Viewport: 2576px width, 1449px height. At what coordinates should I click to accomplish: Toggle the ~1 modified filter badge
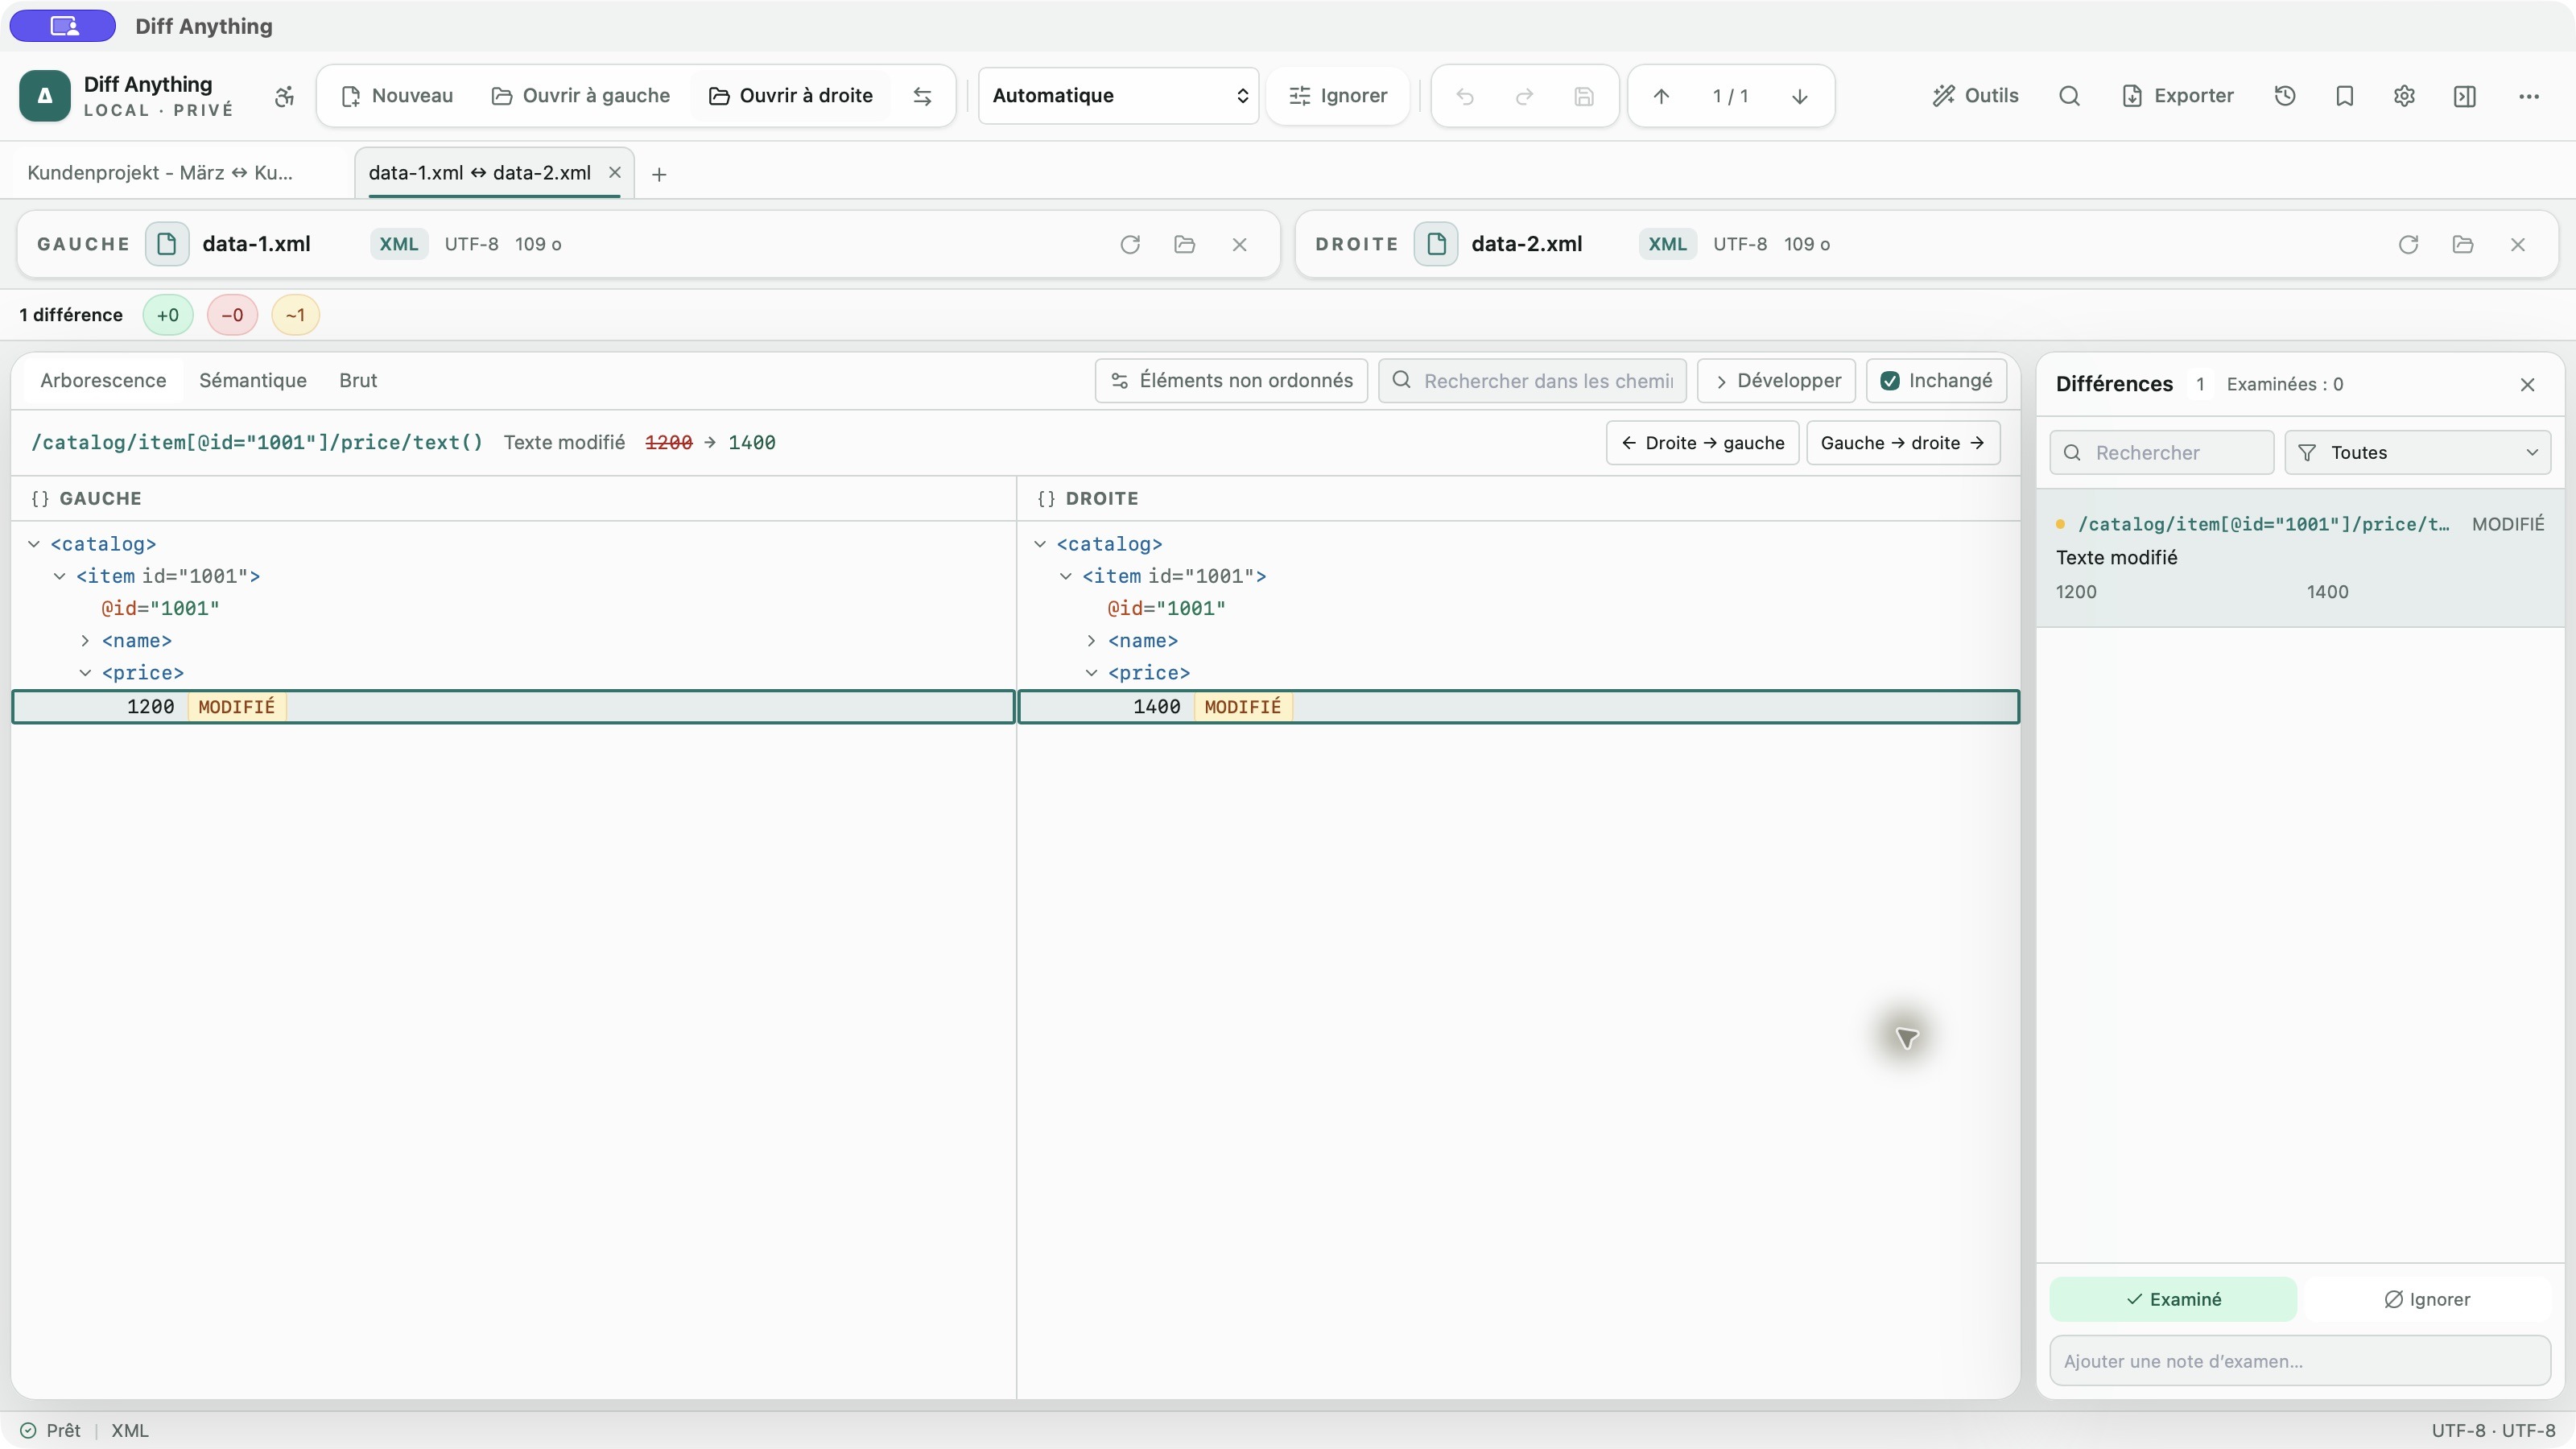pos(295,315)
